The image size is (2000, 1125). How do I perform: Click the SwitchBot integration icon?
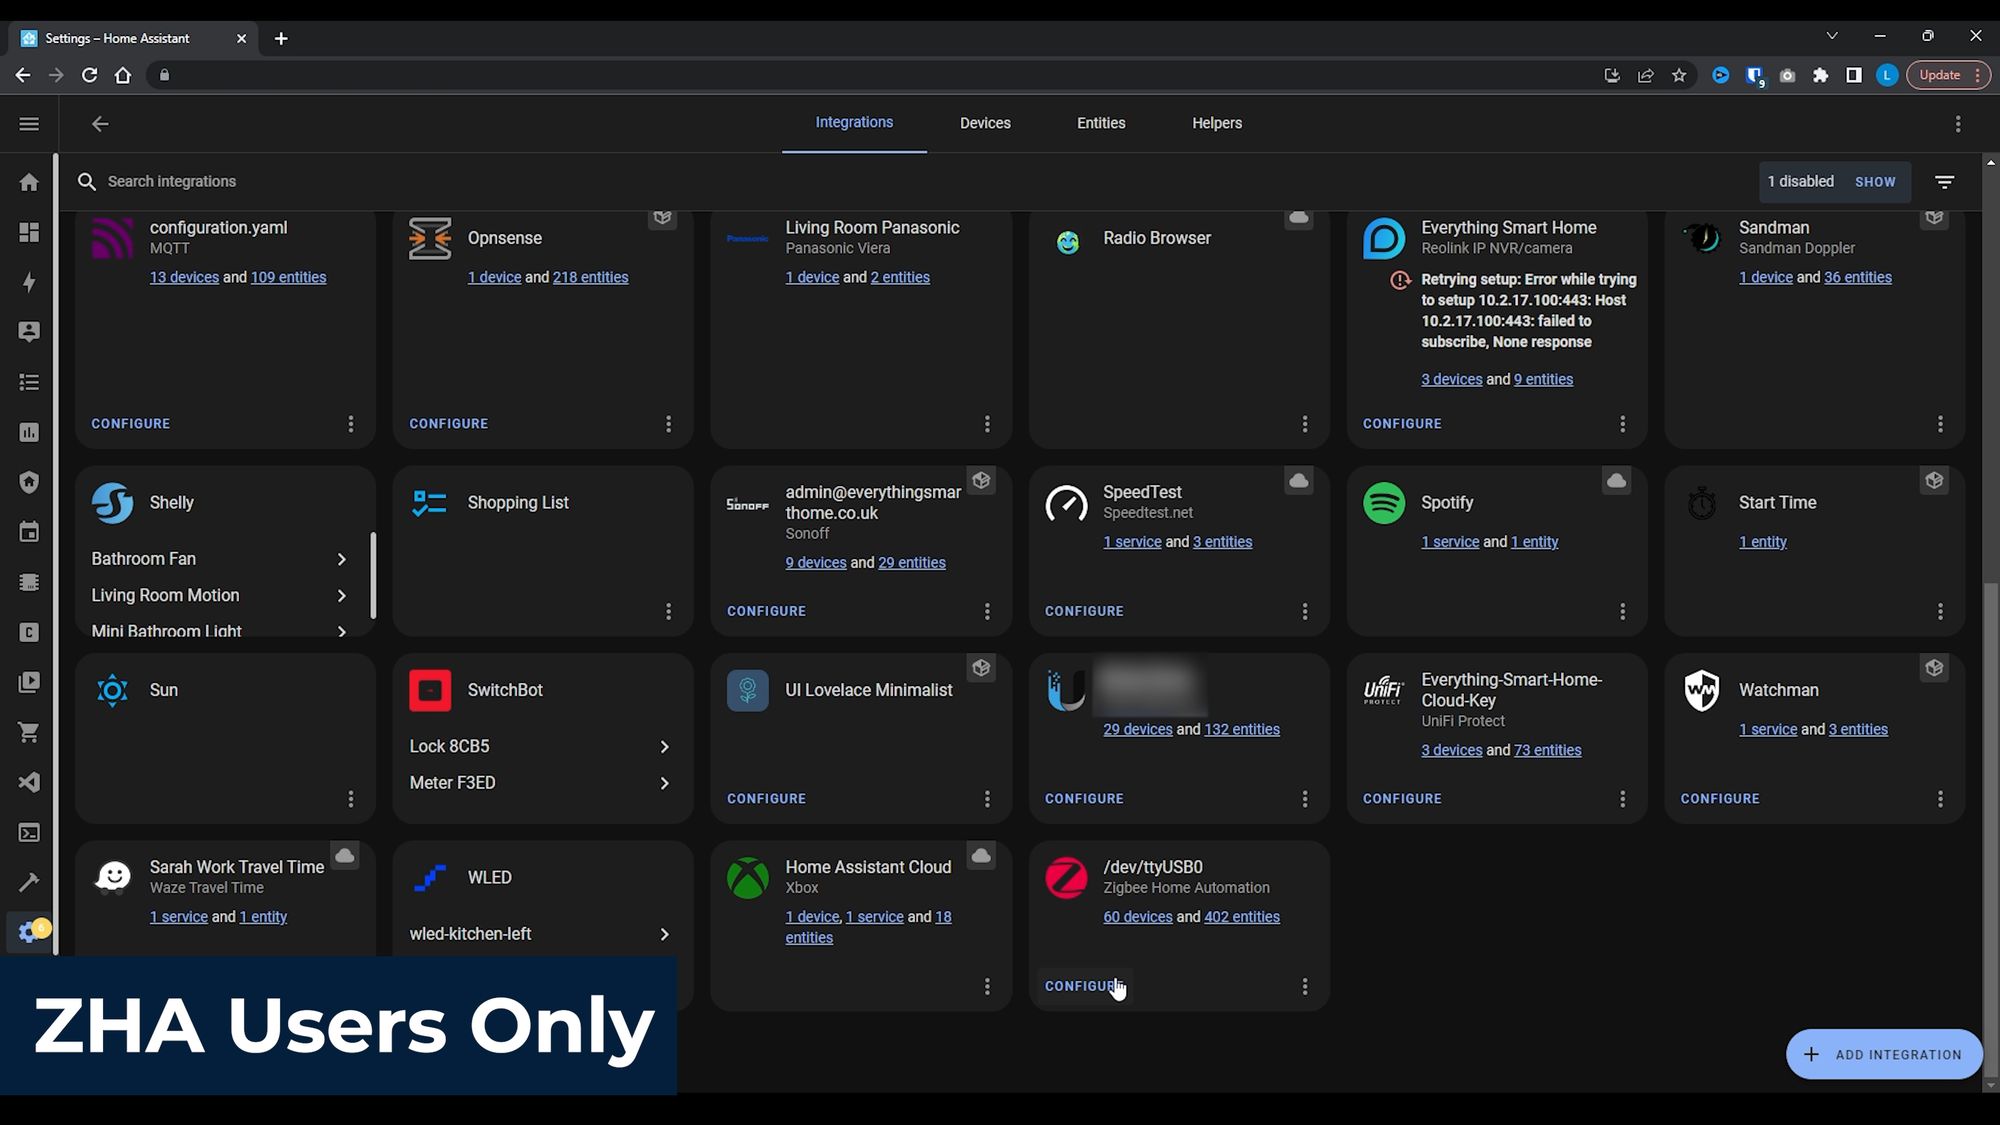[430, 690]
